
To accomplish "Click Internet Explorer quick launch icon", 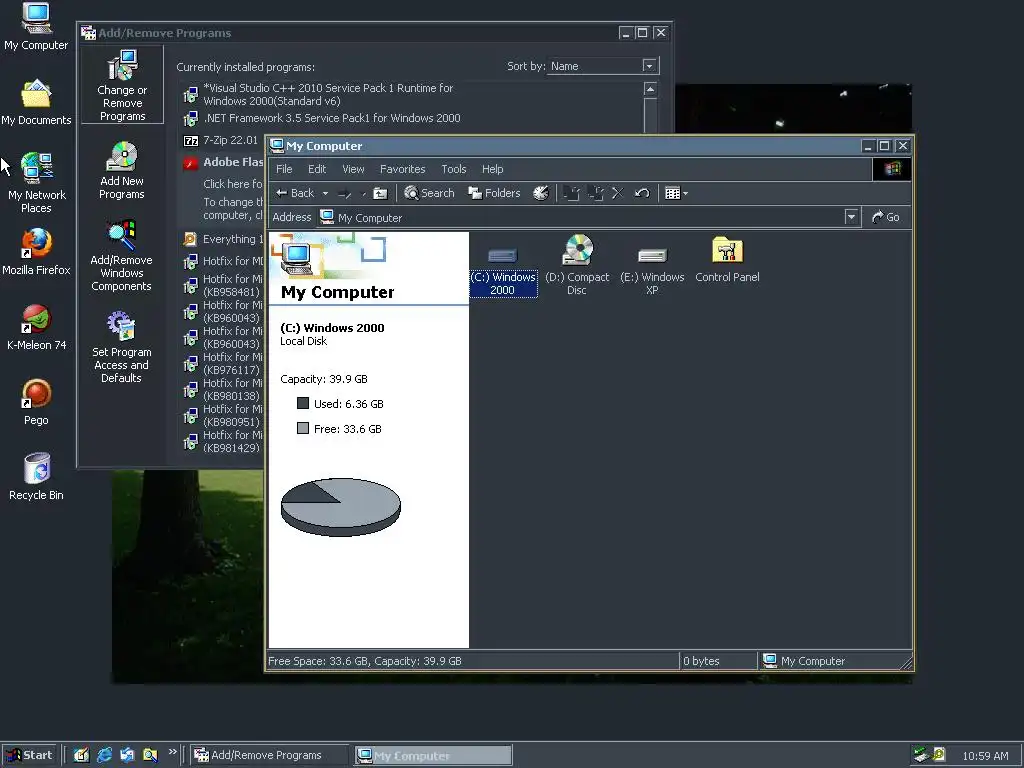I will 104,755.
